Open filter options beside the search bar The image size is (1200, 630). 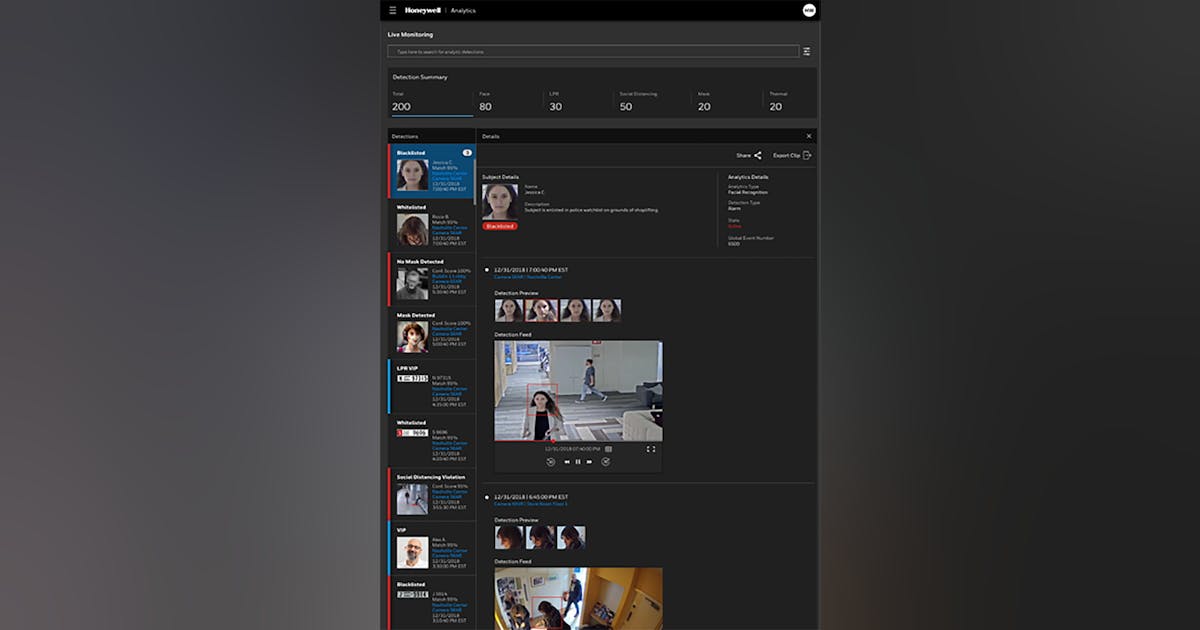coord(806,51)
